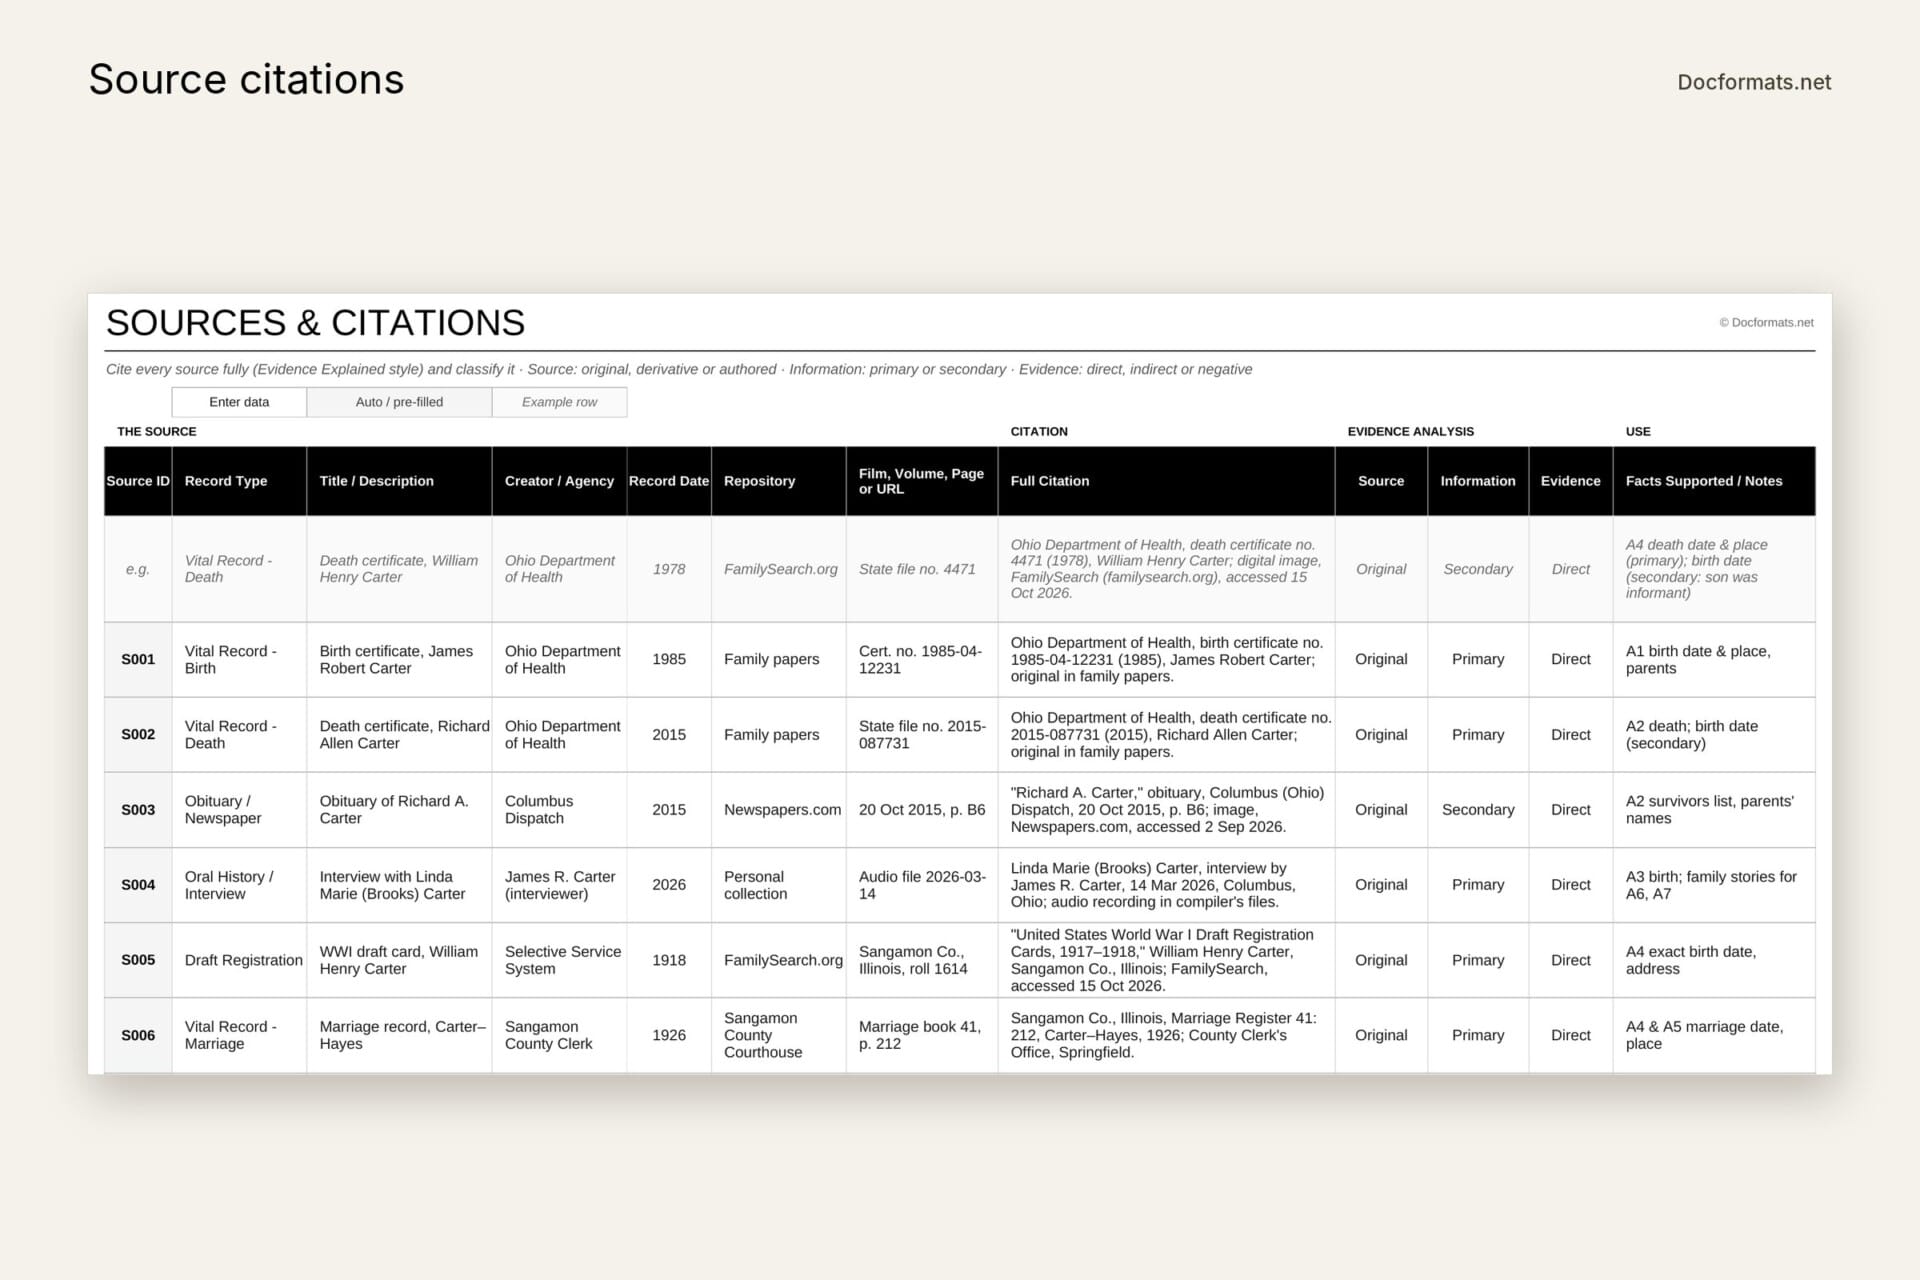Click the 'Record Type' column header
The image size is (1920, 1280).
[239, 481]
